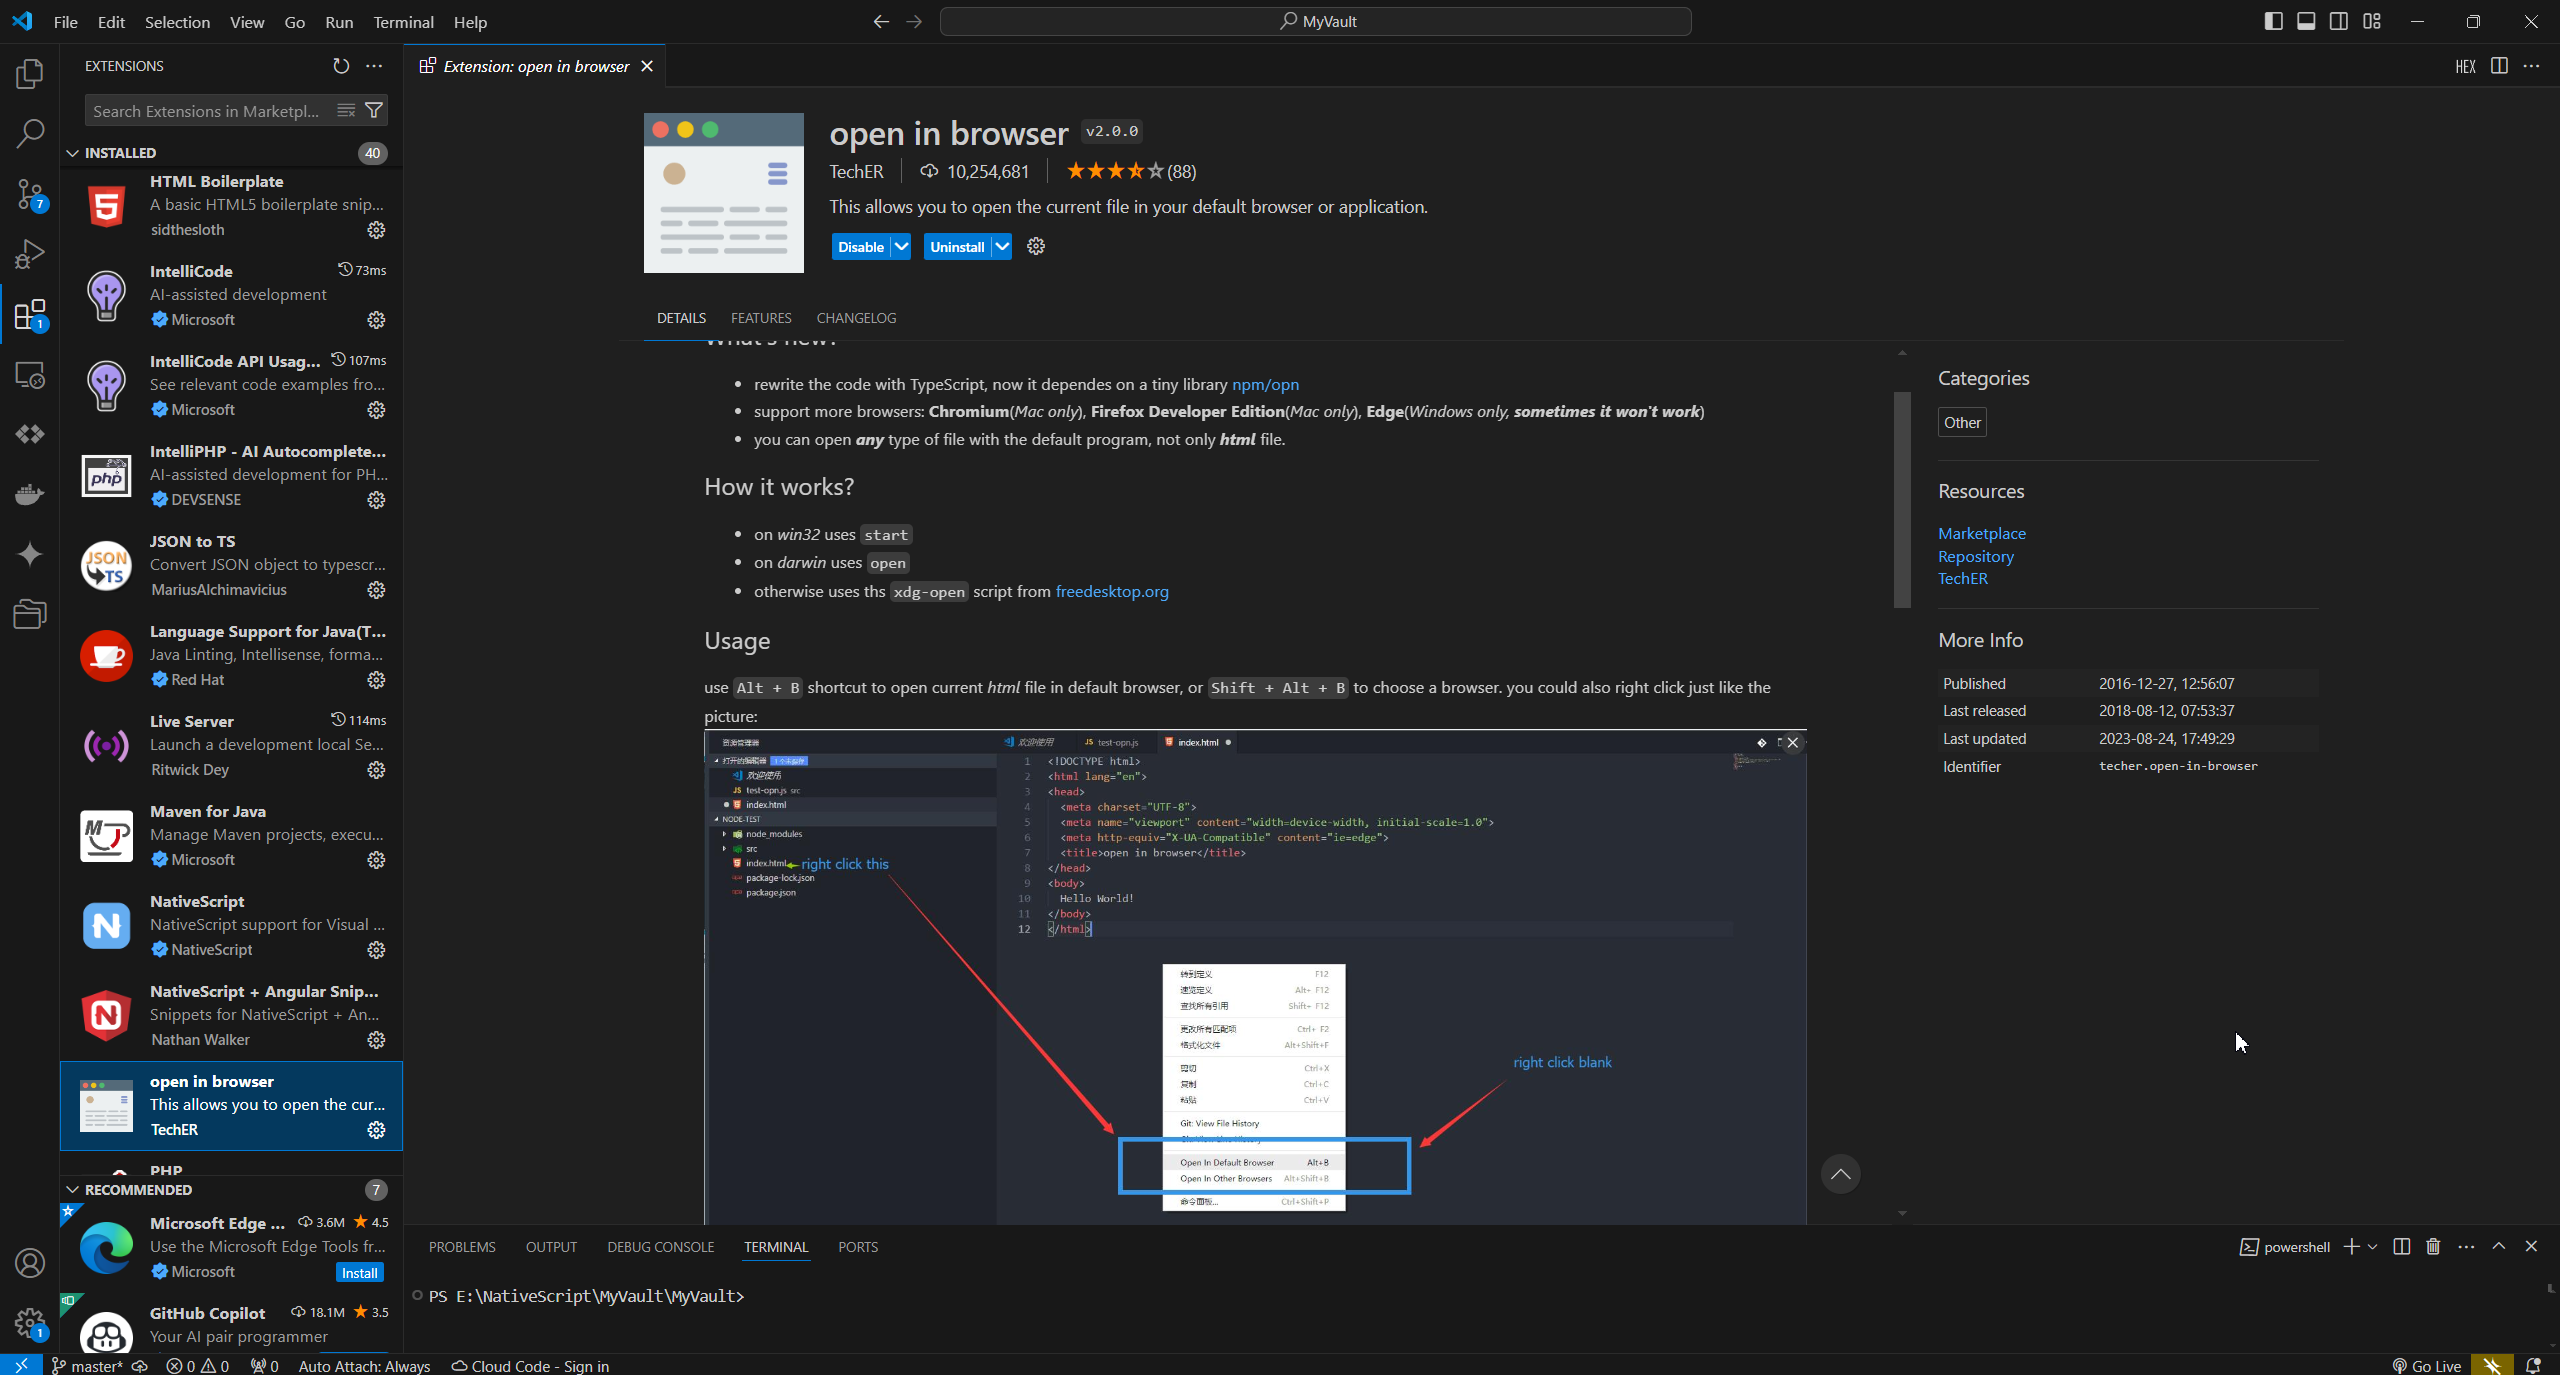Switch to the CHANGELOG tab

click(856, 318)
